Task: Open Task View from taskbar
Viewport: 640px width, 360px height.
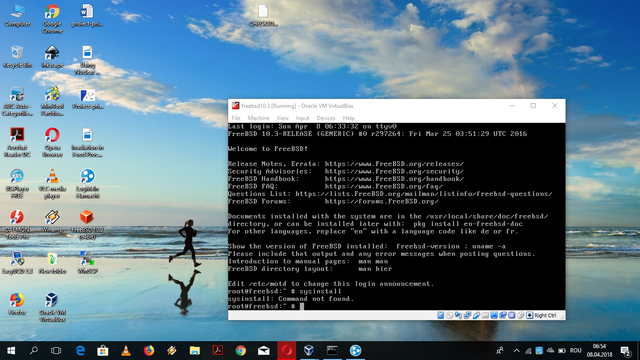Action: [x=56, y=351]
